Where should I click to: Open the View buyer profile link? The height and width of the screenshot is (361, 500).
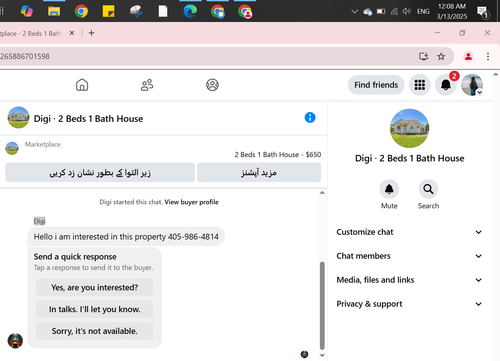[x=191, y=202]
